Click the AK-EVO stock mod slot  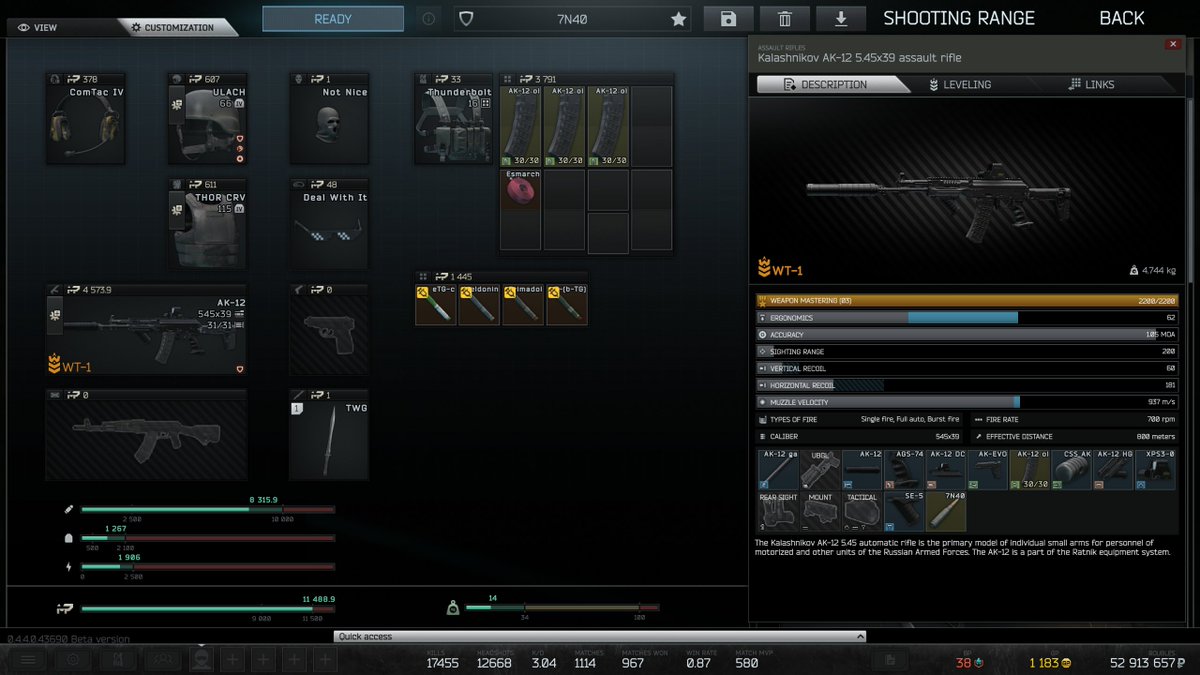[x=988, y=470]
